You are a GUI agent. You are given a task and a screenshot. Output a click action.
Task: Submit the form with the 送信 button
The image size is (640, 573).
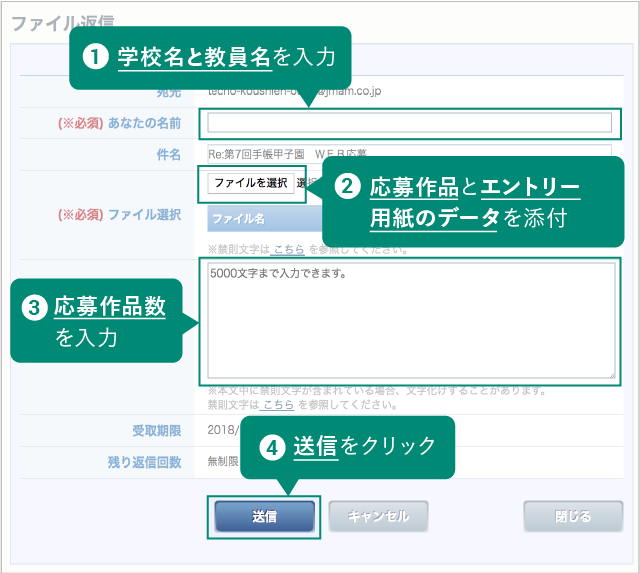(x=264, y=517)
